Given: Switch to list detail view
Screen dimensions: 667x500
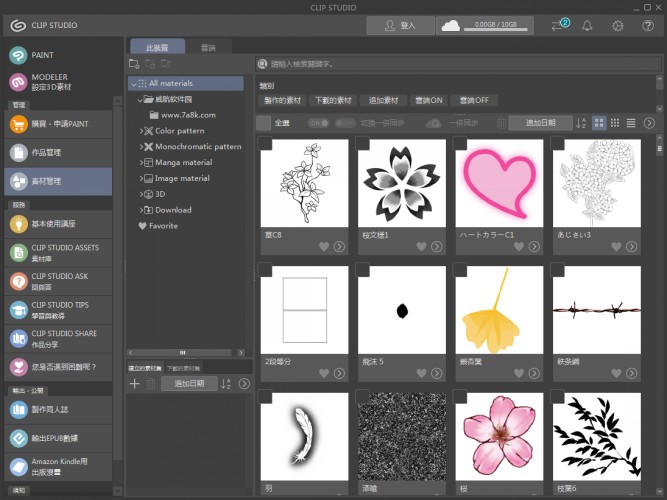Looking at the screenshot, I should pyautogui.click(x=631, y=123).
